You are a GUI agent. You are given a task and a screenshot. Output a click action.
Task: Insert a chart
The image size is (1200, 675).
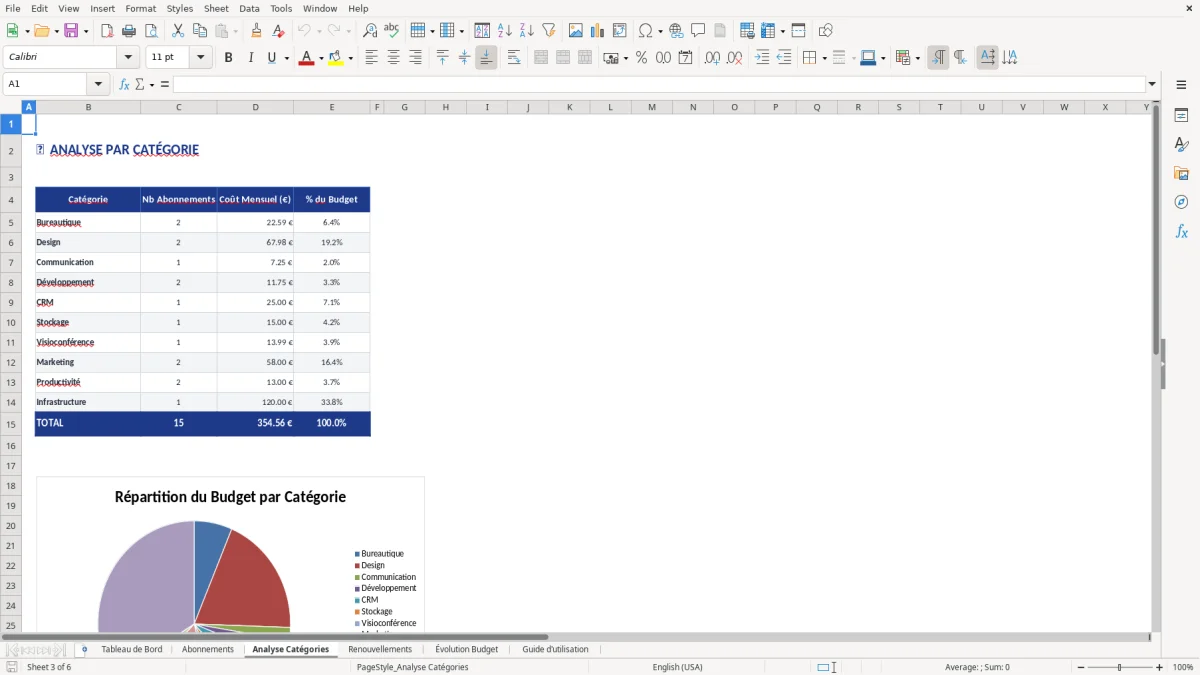tap(597, 30)
